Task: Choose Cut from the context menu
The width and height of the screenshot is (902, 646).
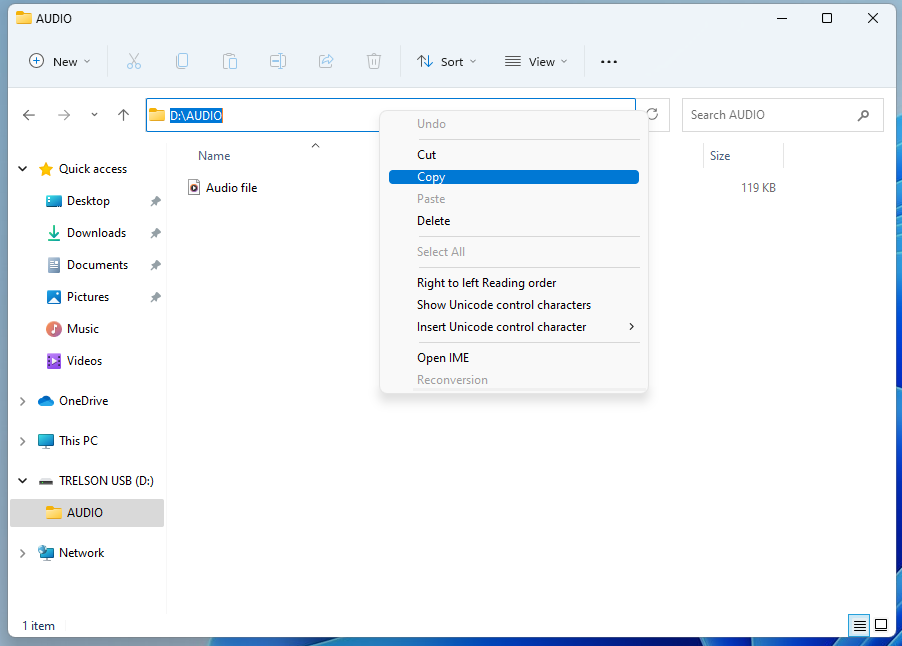Action: (x=514, y=155)
